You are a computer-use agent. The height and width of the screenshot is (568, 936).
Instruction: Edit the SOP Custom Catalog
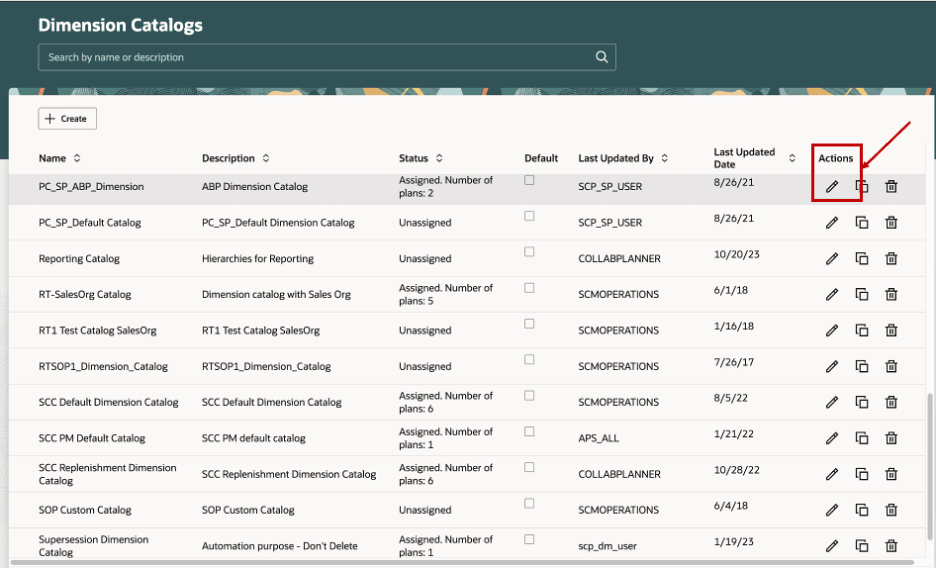pyautogui.click(x=832, y=510)
